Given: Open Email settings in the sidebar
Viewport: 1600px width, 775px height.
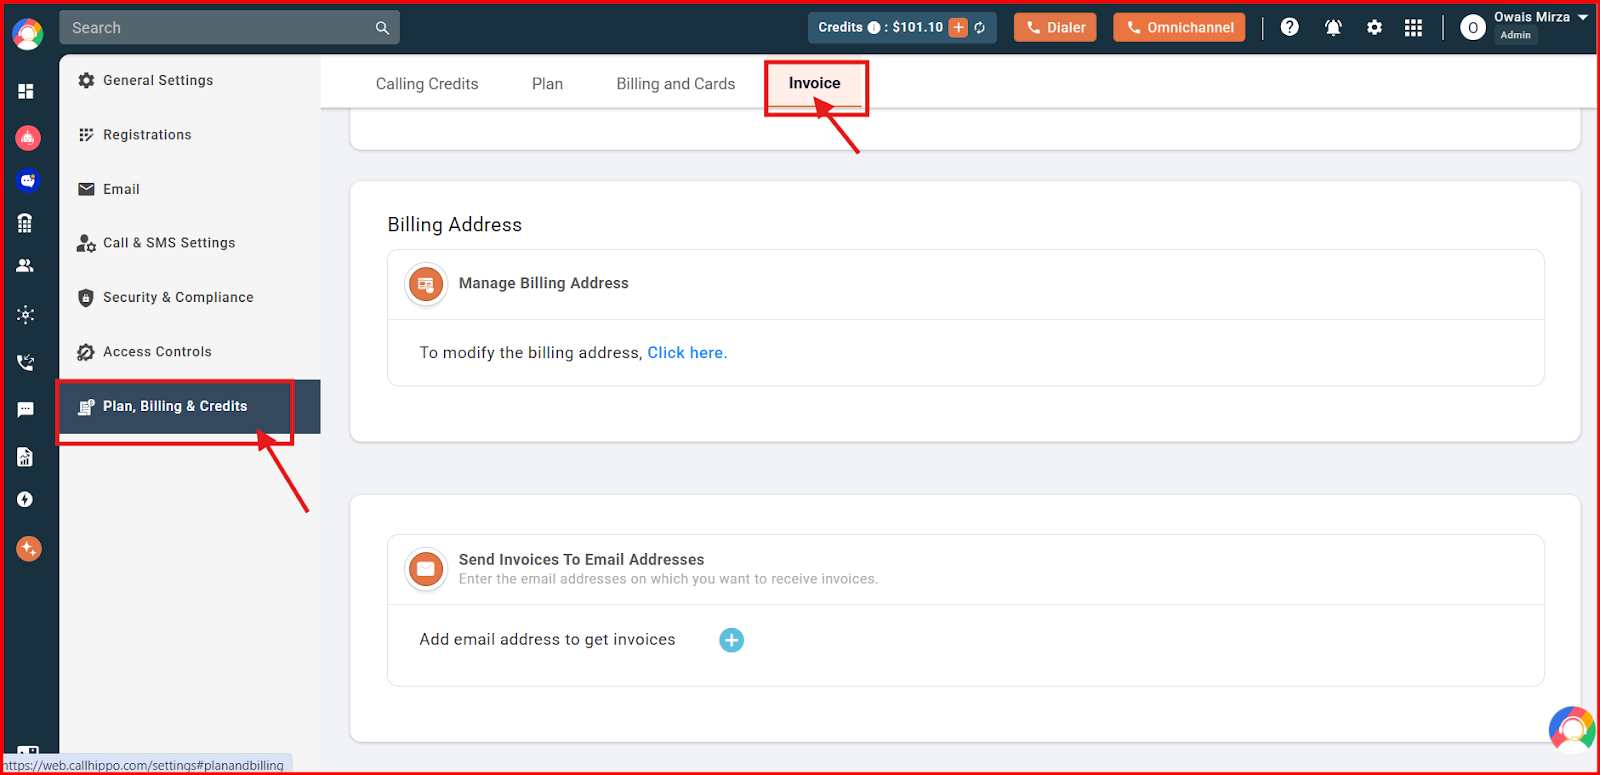Looking at the screenshot, I should (x=190, y=189).
